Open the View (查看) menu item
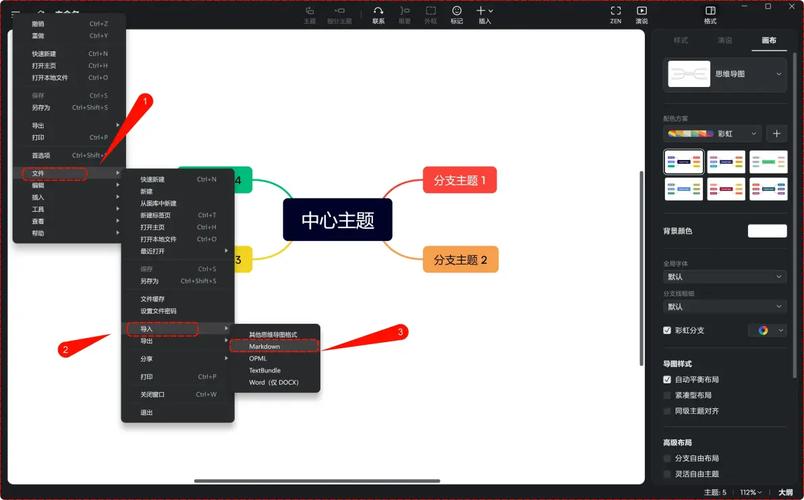This screenshot has width=804, height=500. pyautogui.click(x=69, y=221)
